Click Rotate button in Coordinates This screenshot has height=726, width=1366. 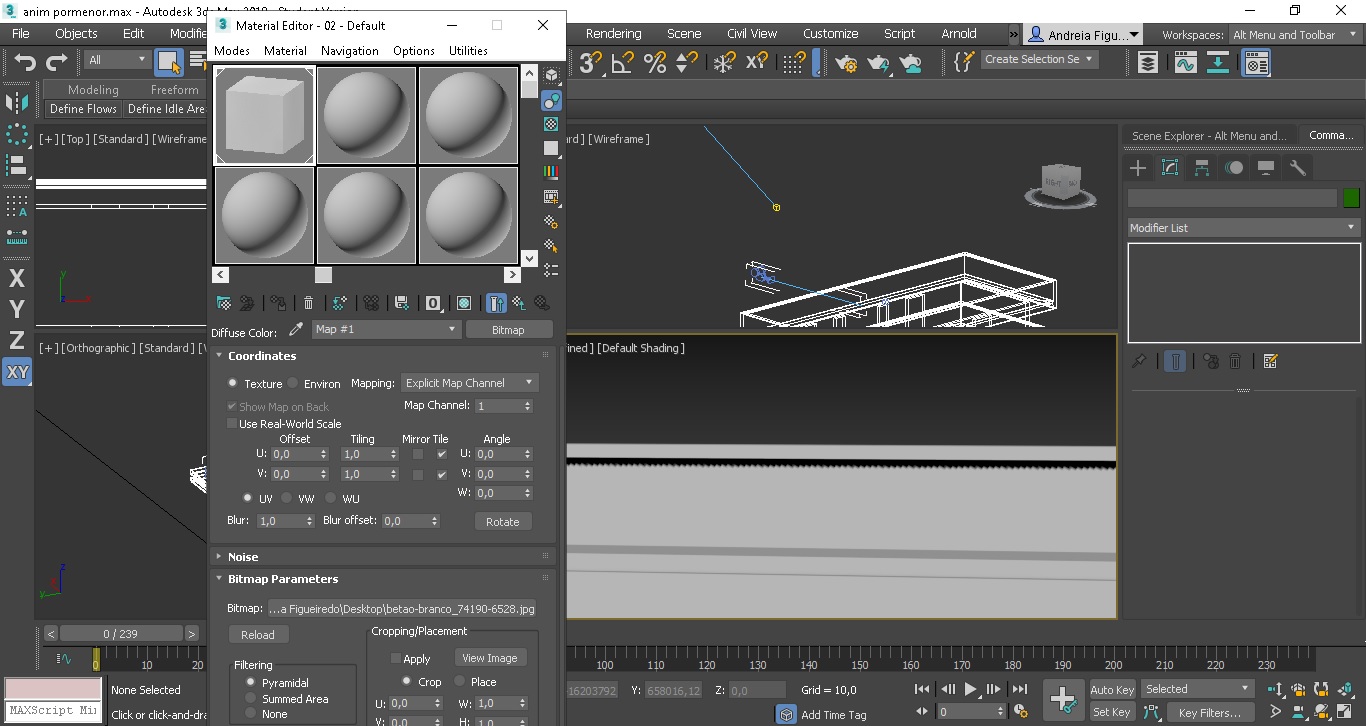coord(502,522)
